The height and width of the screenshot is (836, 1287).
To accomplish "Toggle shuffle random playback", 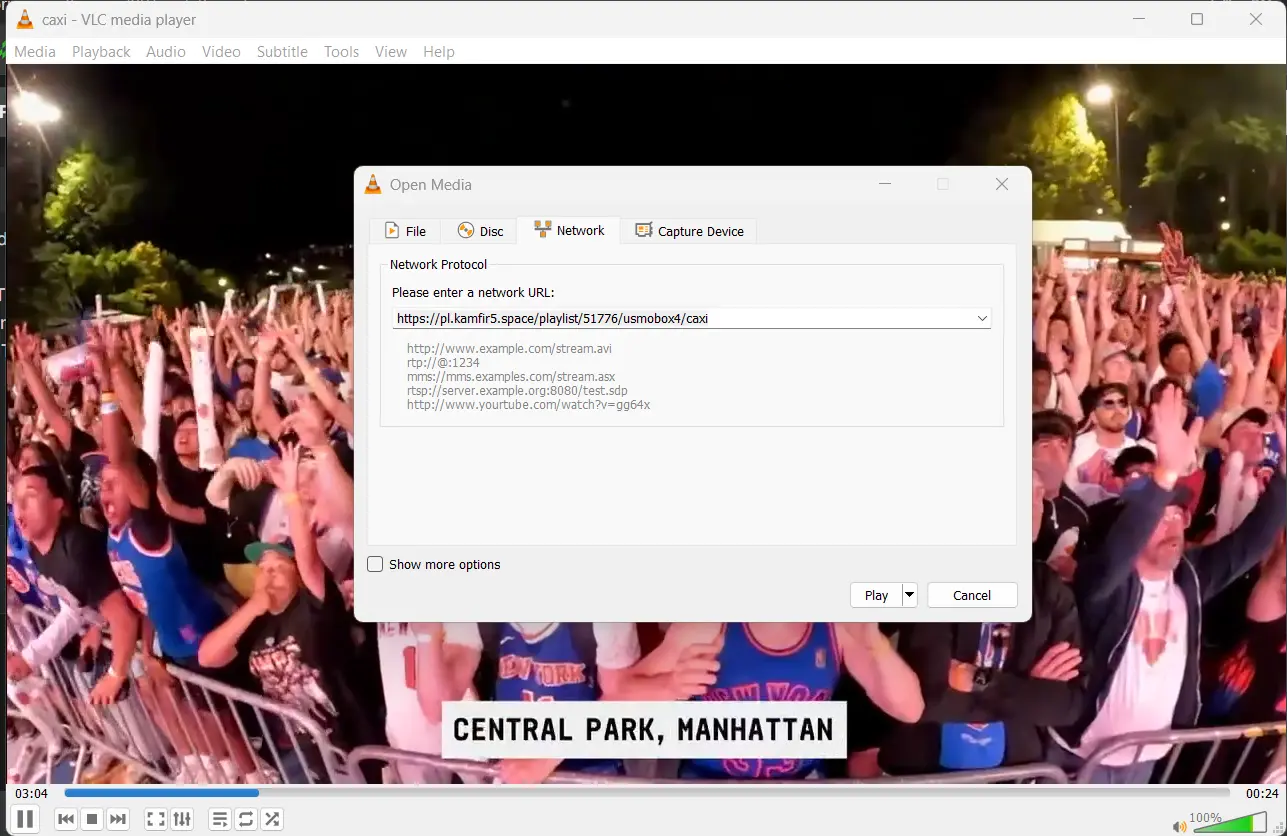I will [272, 819].
